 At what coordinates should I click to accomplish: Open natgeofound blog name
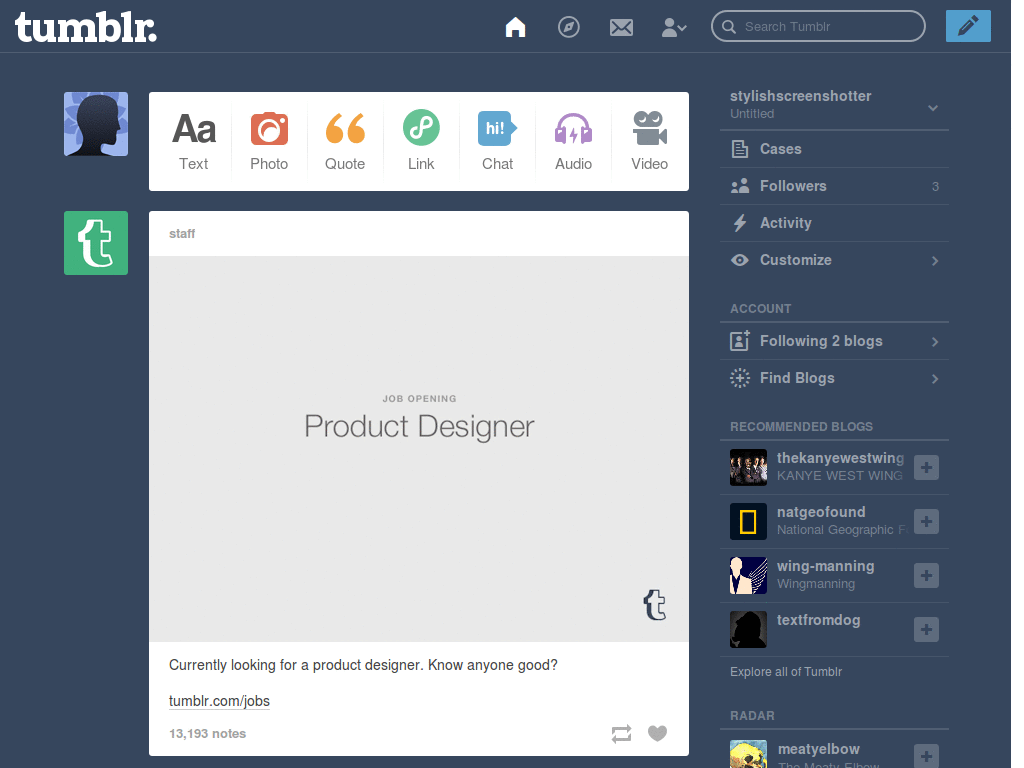pos(821,512)
